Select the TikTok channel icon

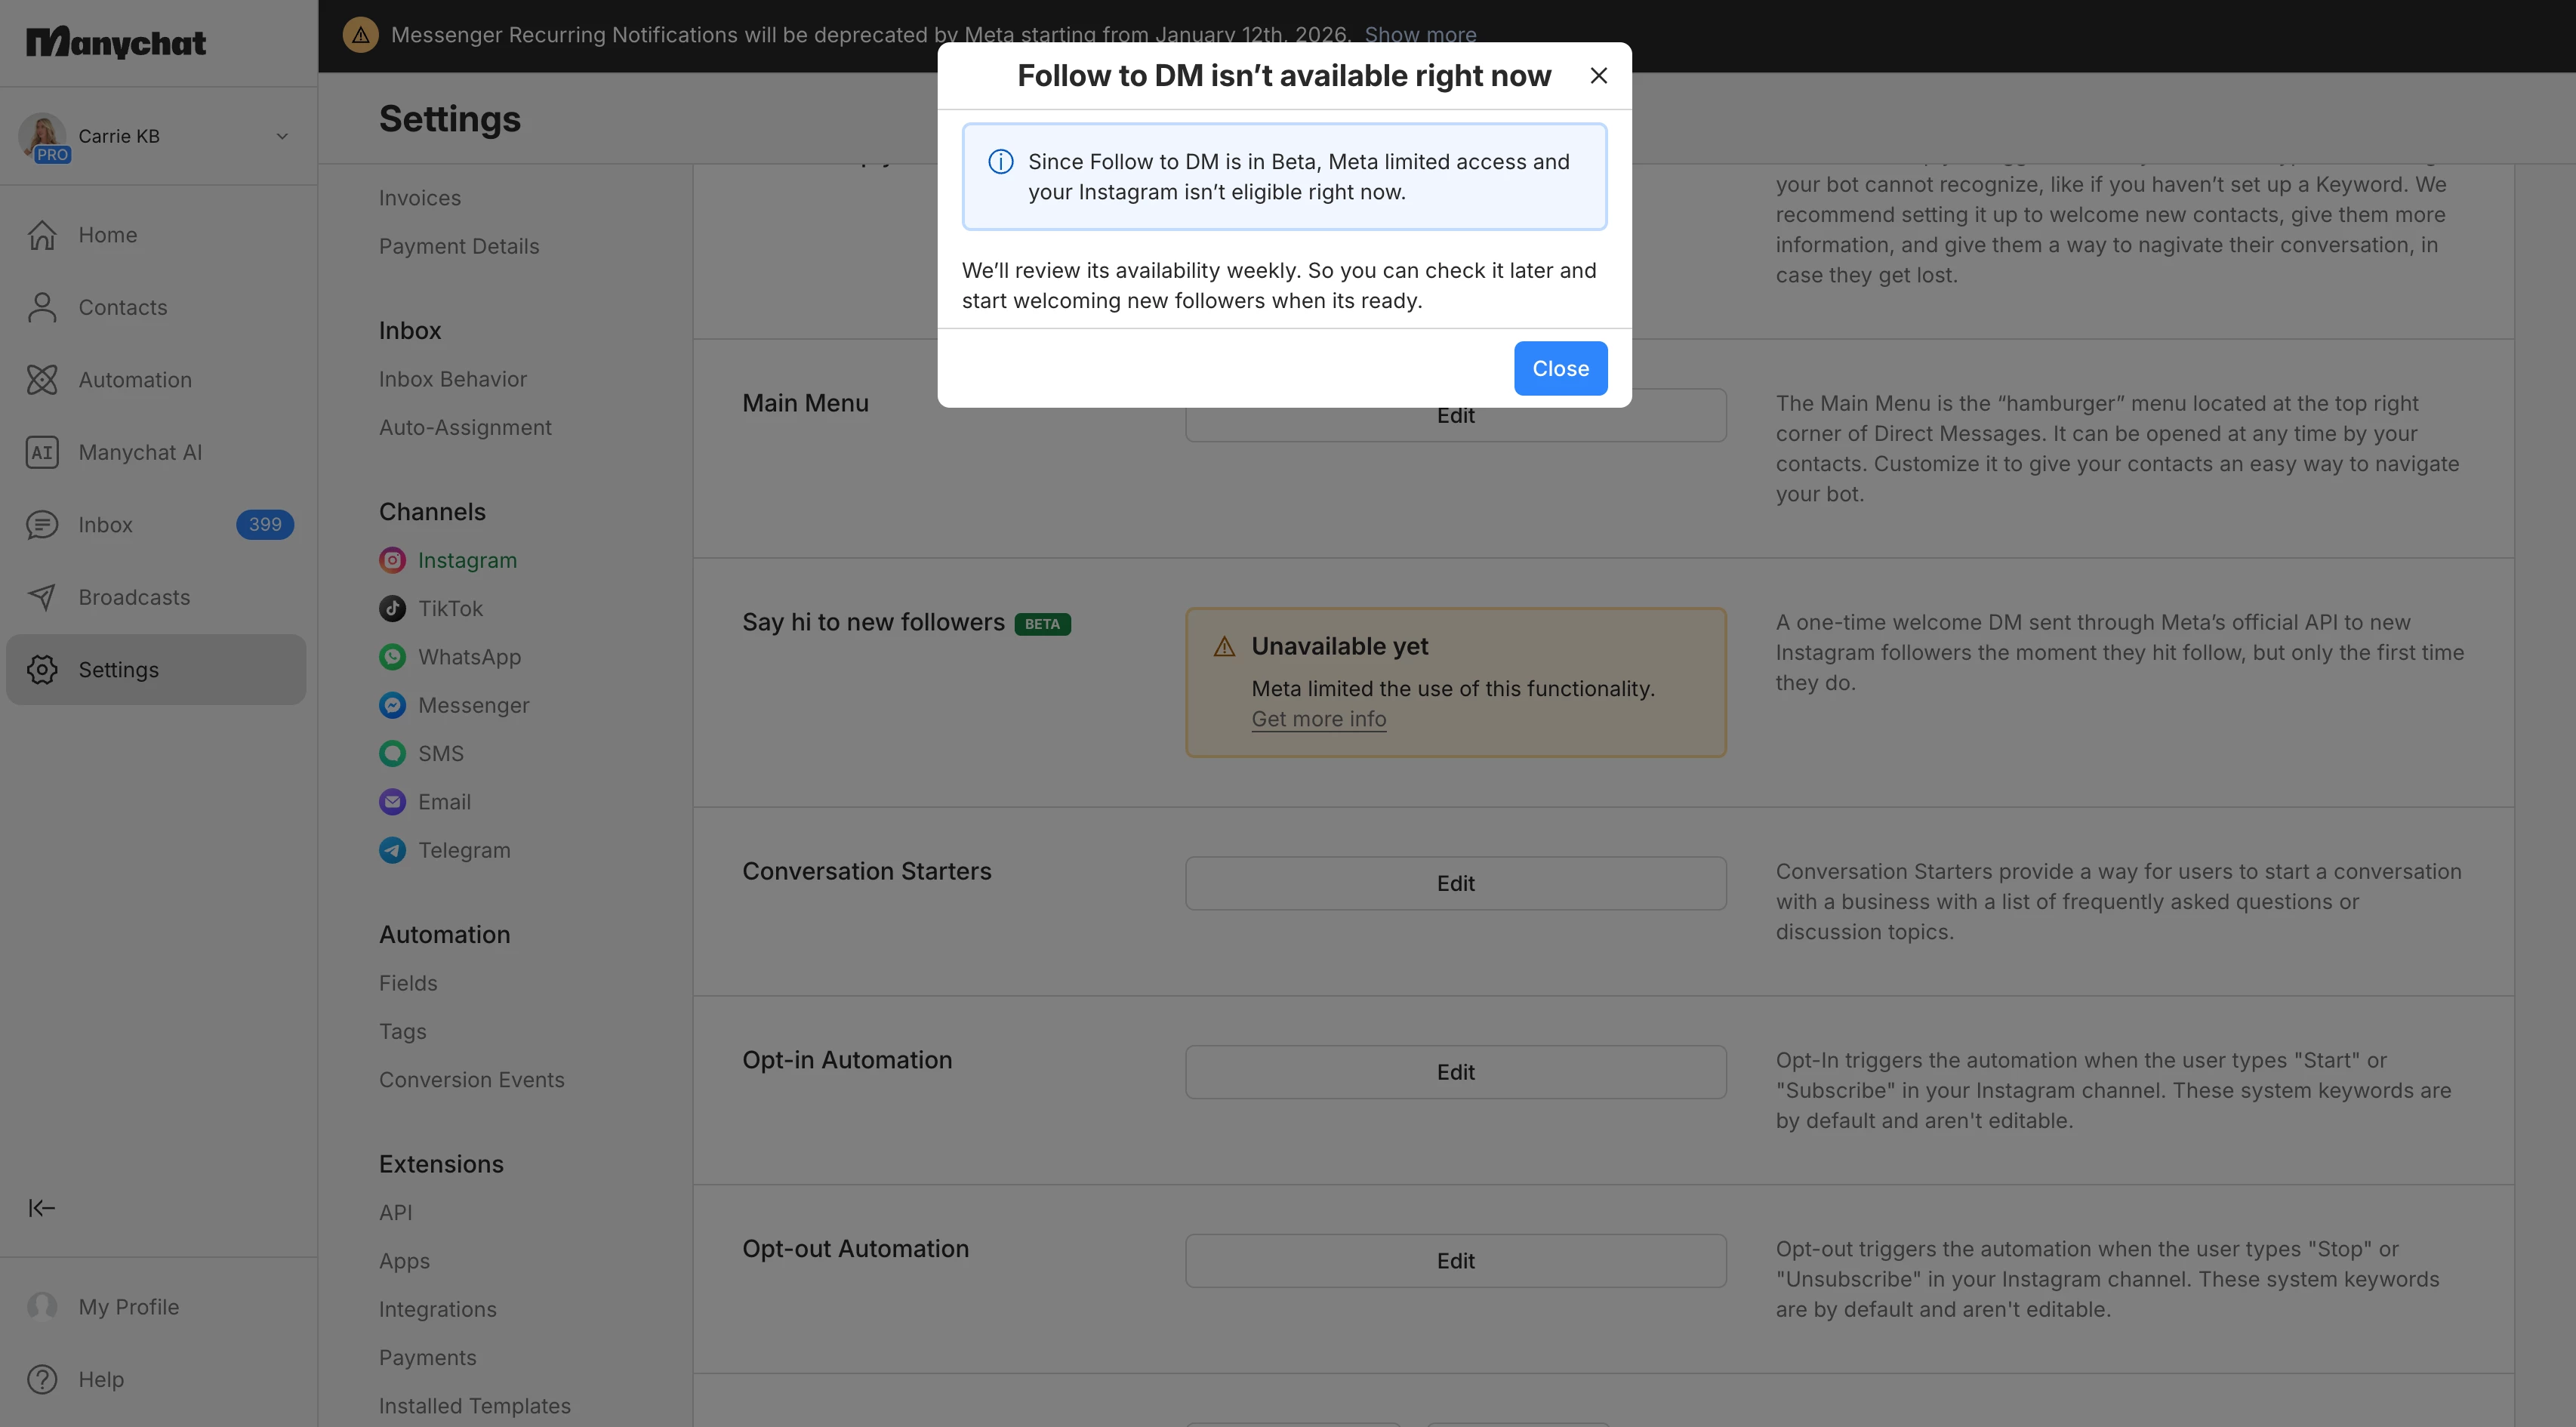[x=392, y=609]
